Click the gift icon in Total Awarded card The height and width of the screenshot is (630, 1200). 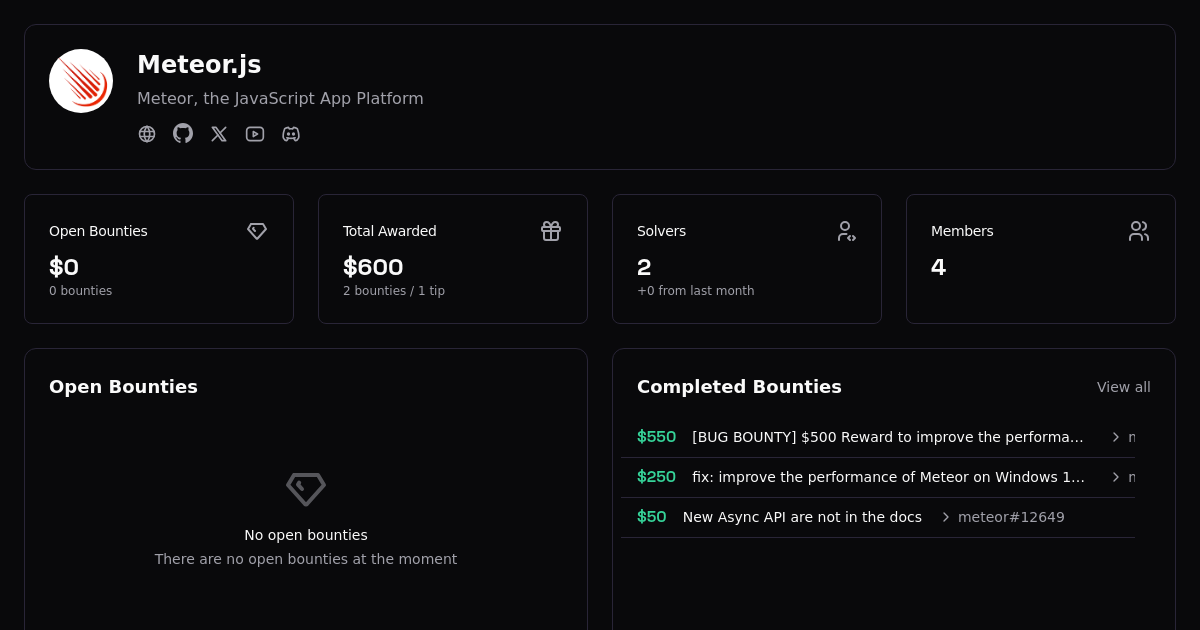tap(551, 231)
